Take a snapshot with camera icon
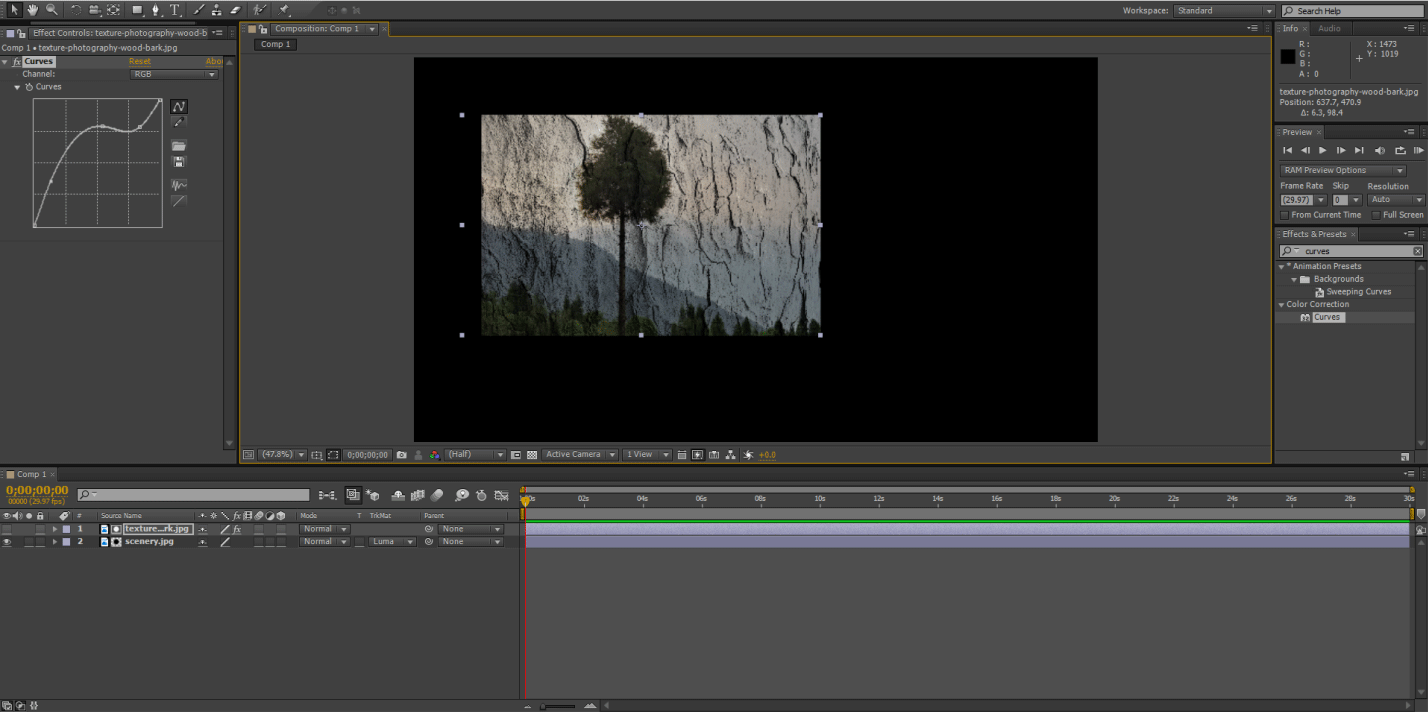1428x712 pixels. coord(401,455)
